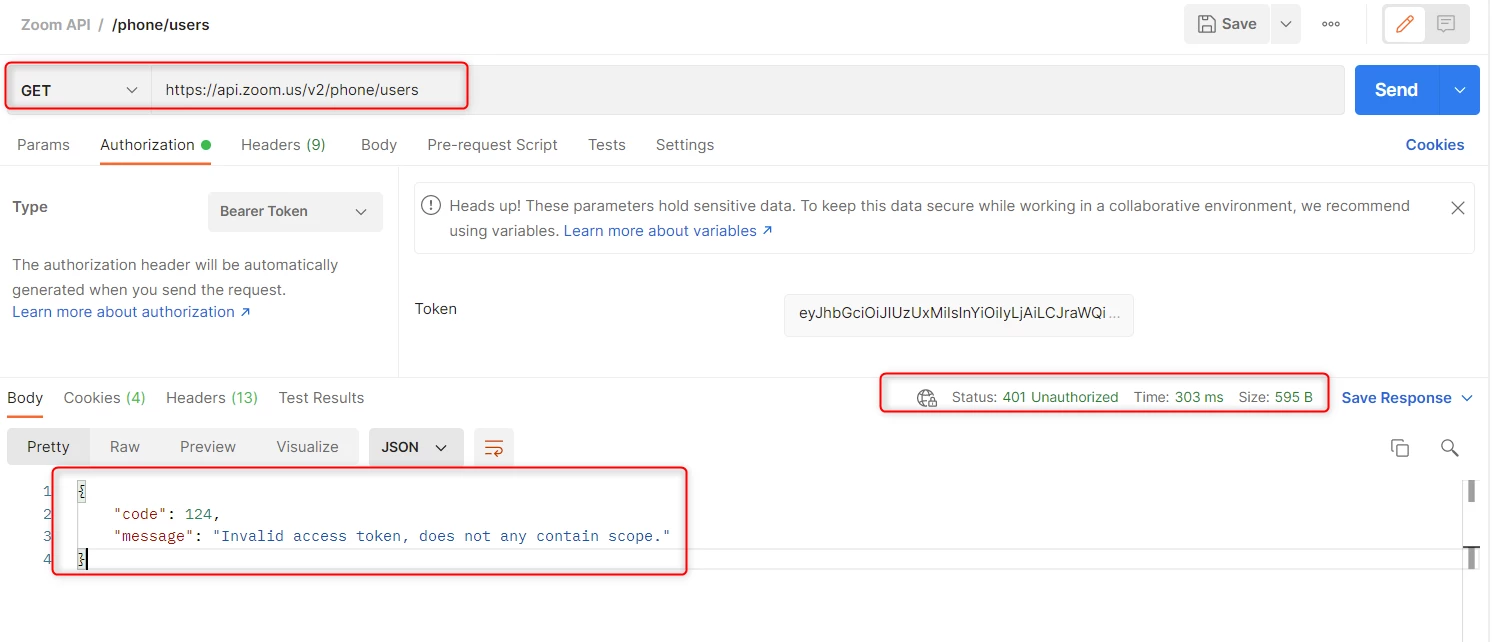Follow Learn more about authorization link
Image resolution: width=1496 pixels, height=642 pixels.
pos(131,312)
